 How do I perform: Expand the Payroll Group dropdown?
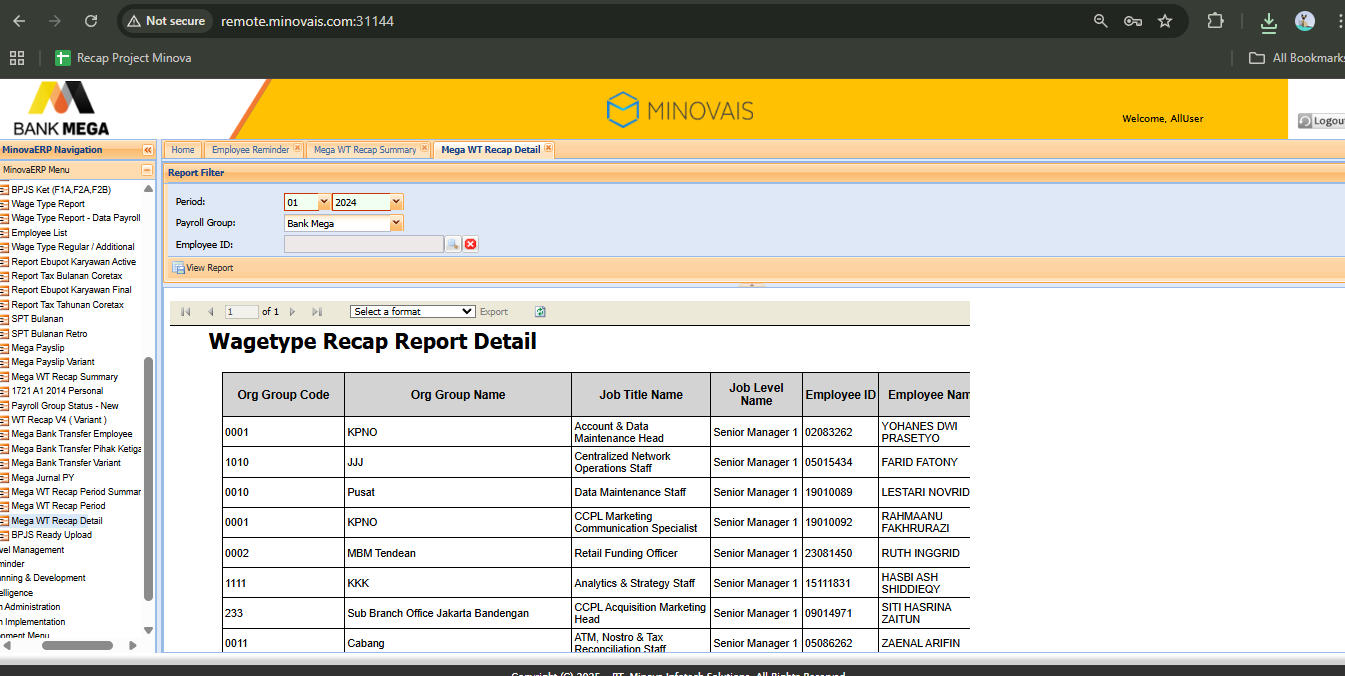click(396, 223)
